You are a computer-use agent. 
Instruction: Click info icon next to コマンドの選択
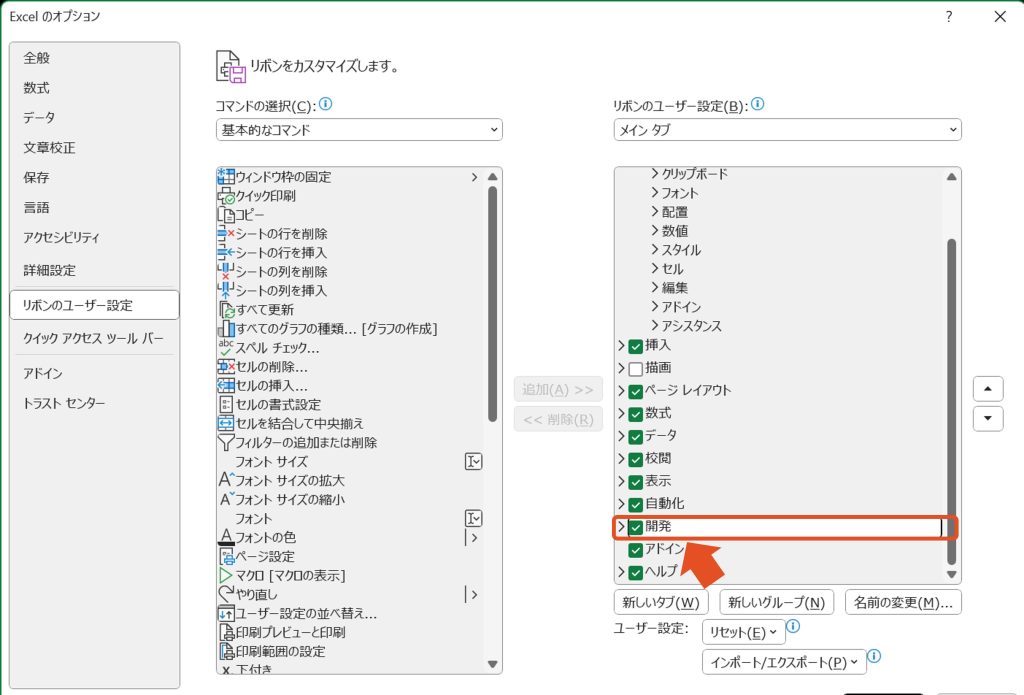[x=325, y=104]
